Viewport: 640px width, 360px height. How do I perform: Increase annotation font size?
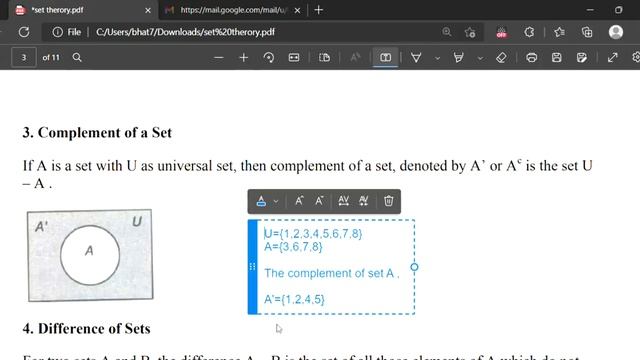[299, 201]
